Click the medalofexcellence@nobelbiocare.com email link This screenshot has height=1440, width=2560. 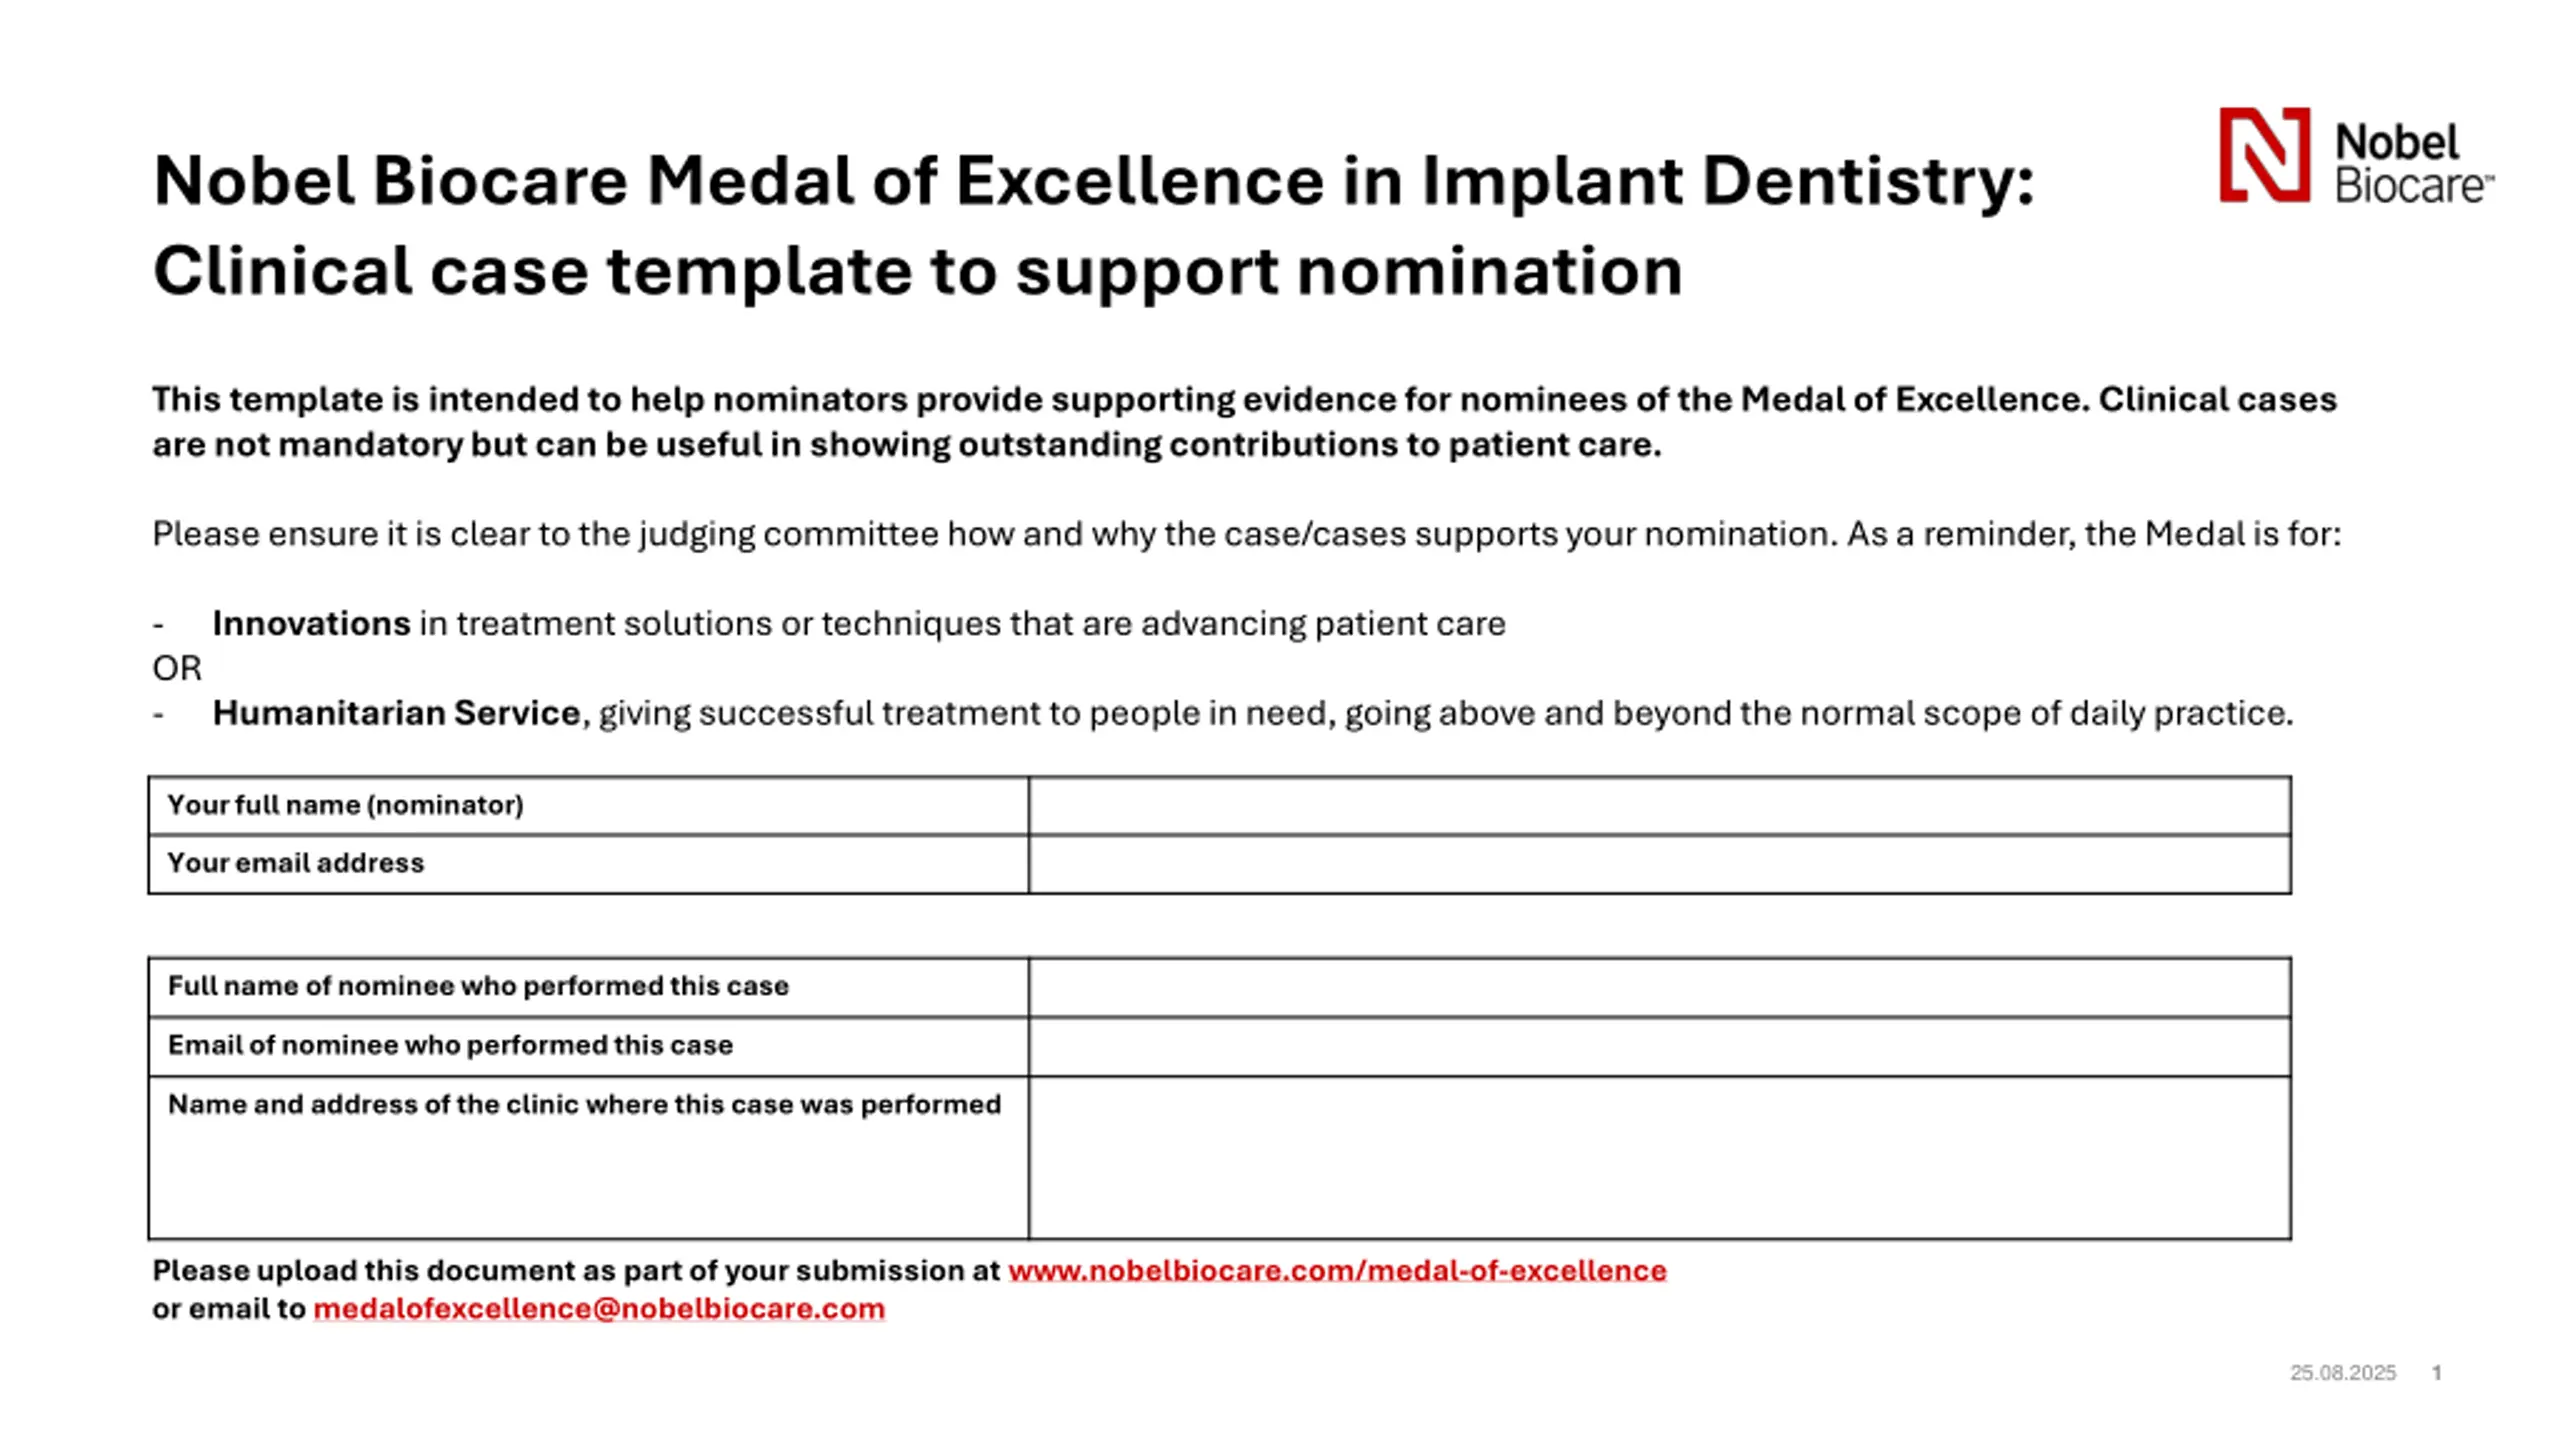click(x=599, y=1308)
